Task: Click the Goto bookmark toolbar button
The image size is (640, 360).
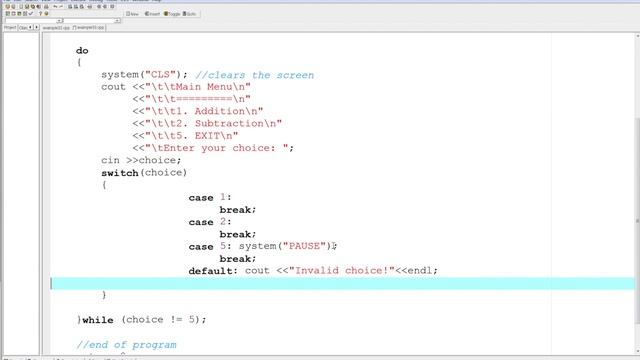Action: (x=189, y=14)
